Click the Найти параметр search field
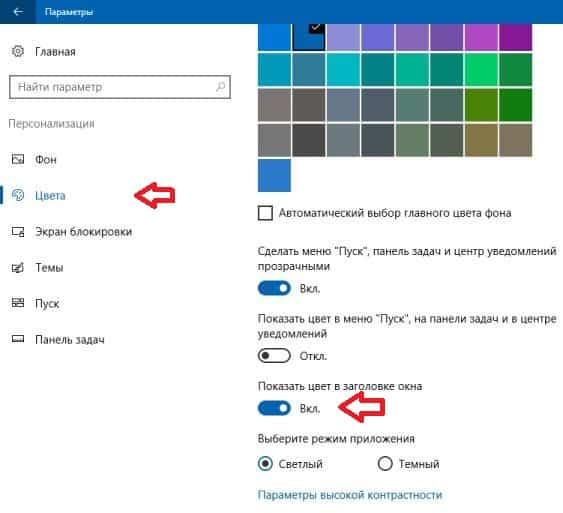The image size is (563, 513). (120, 87)
